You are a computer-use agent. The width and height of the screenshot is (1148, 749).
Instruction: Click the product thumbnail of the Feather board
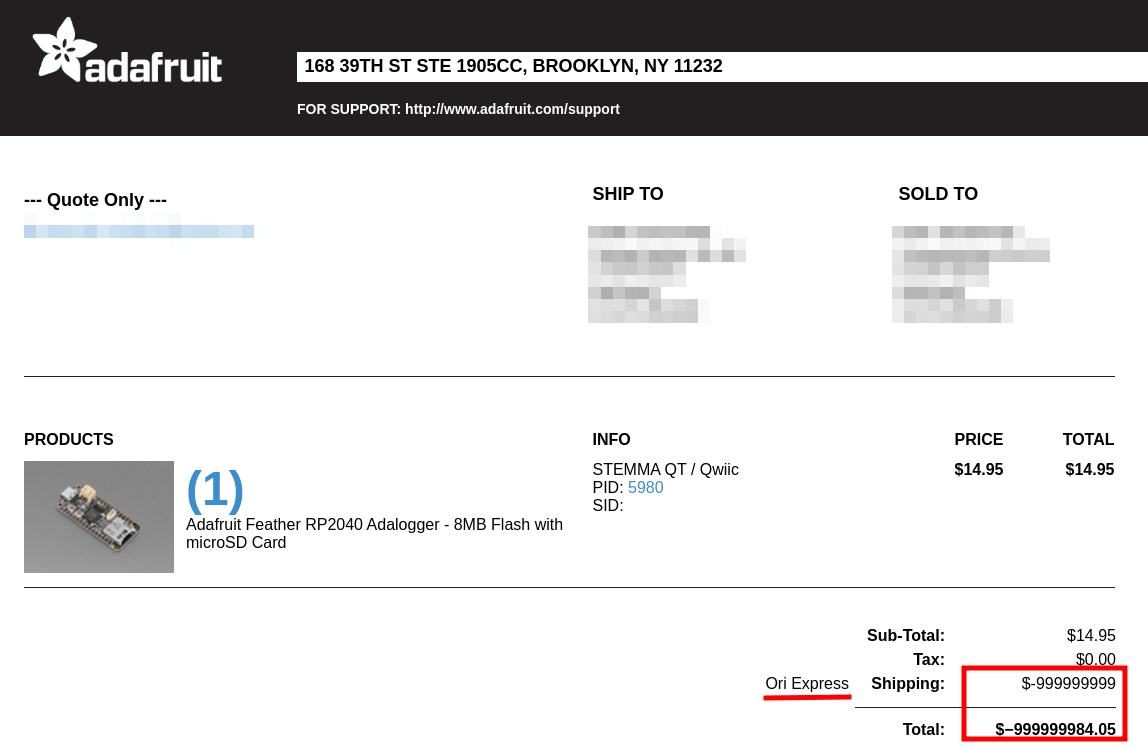[x=98, y=516]
